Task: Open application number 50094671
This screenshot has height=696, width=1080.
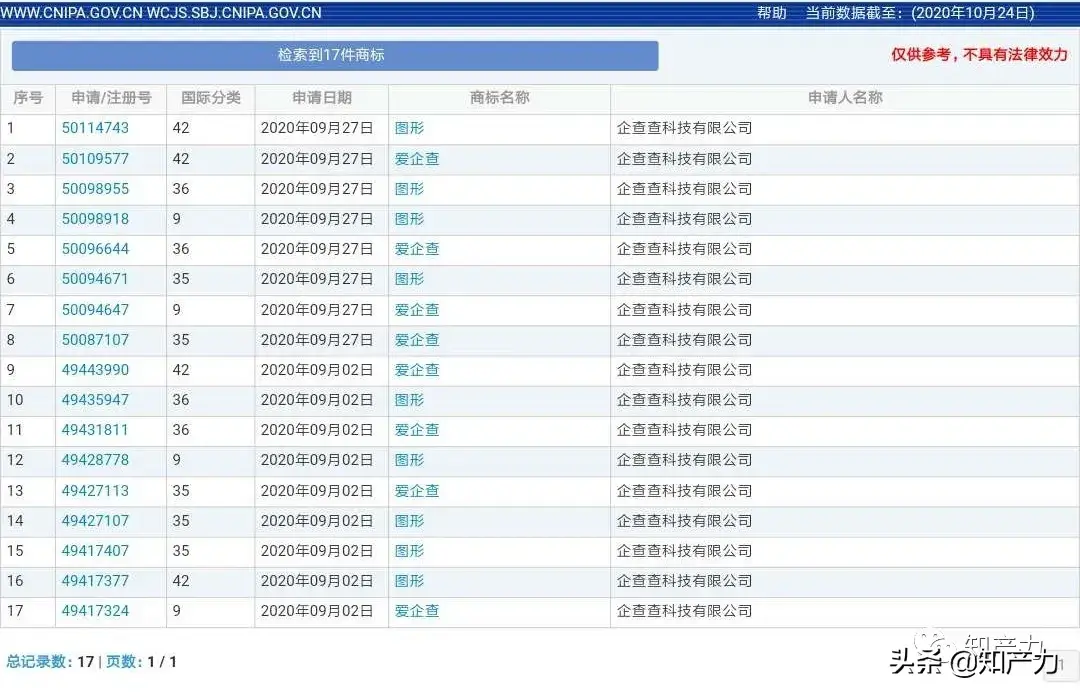Action: point(95,279)
